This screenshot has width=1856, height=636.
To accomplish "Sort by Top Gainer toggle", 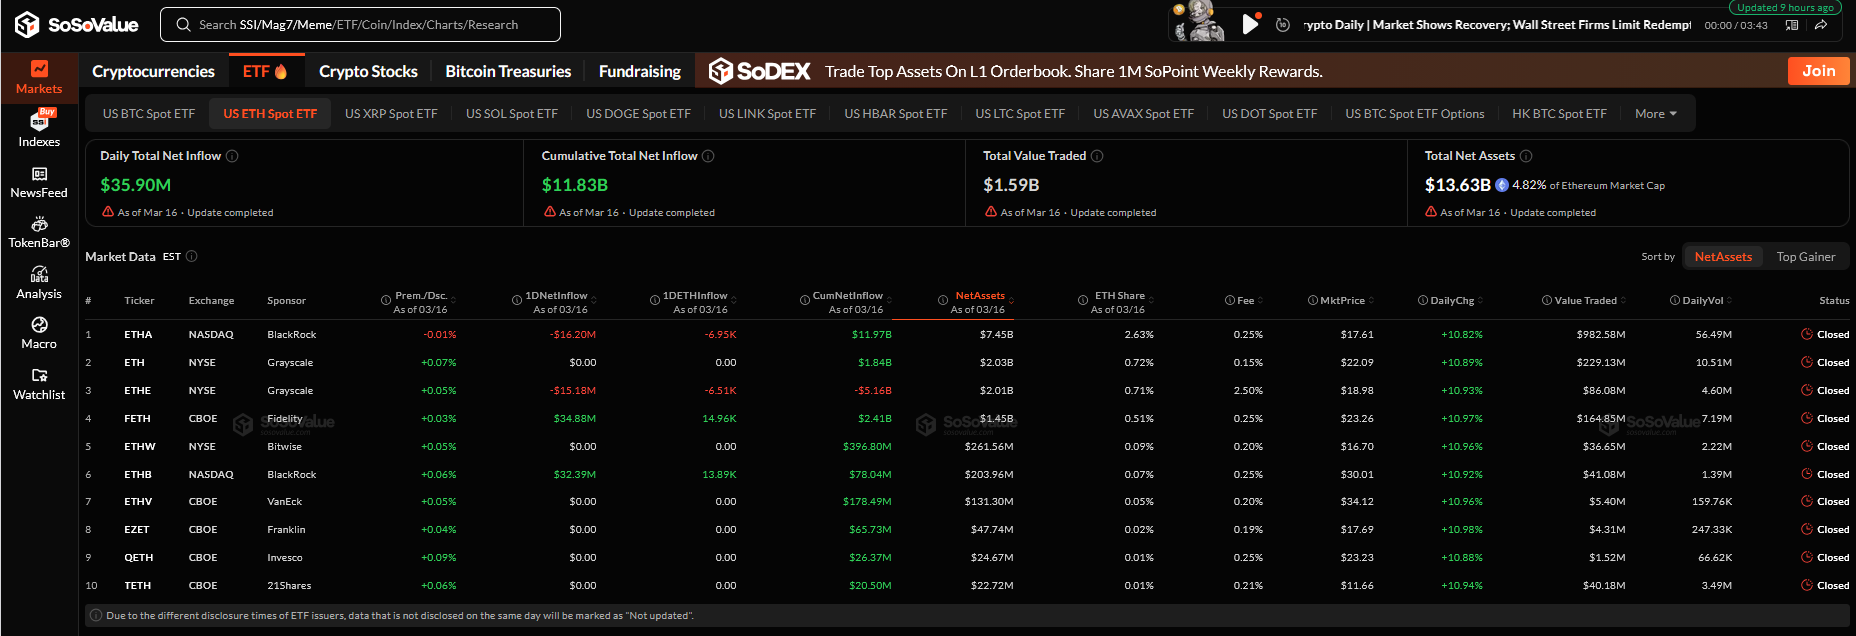I will [1806, 257].
